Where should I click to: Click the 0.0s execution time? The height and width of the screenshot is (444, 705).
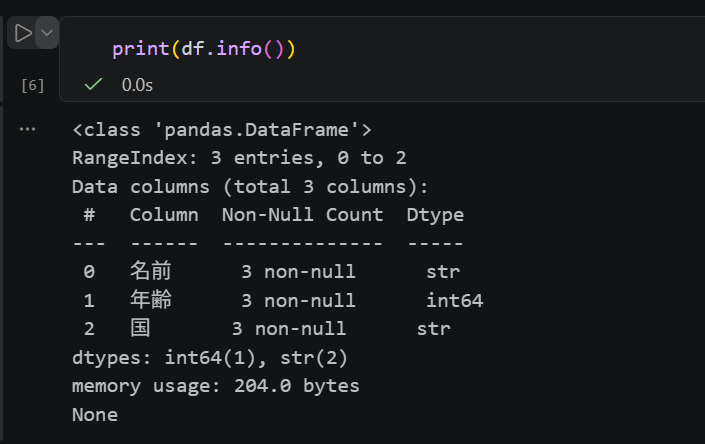[x=137, y=84]
